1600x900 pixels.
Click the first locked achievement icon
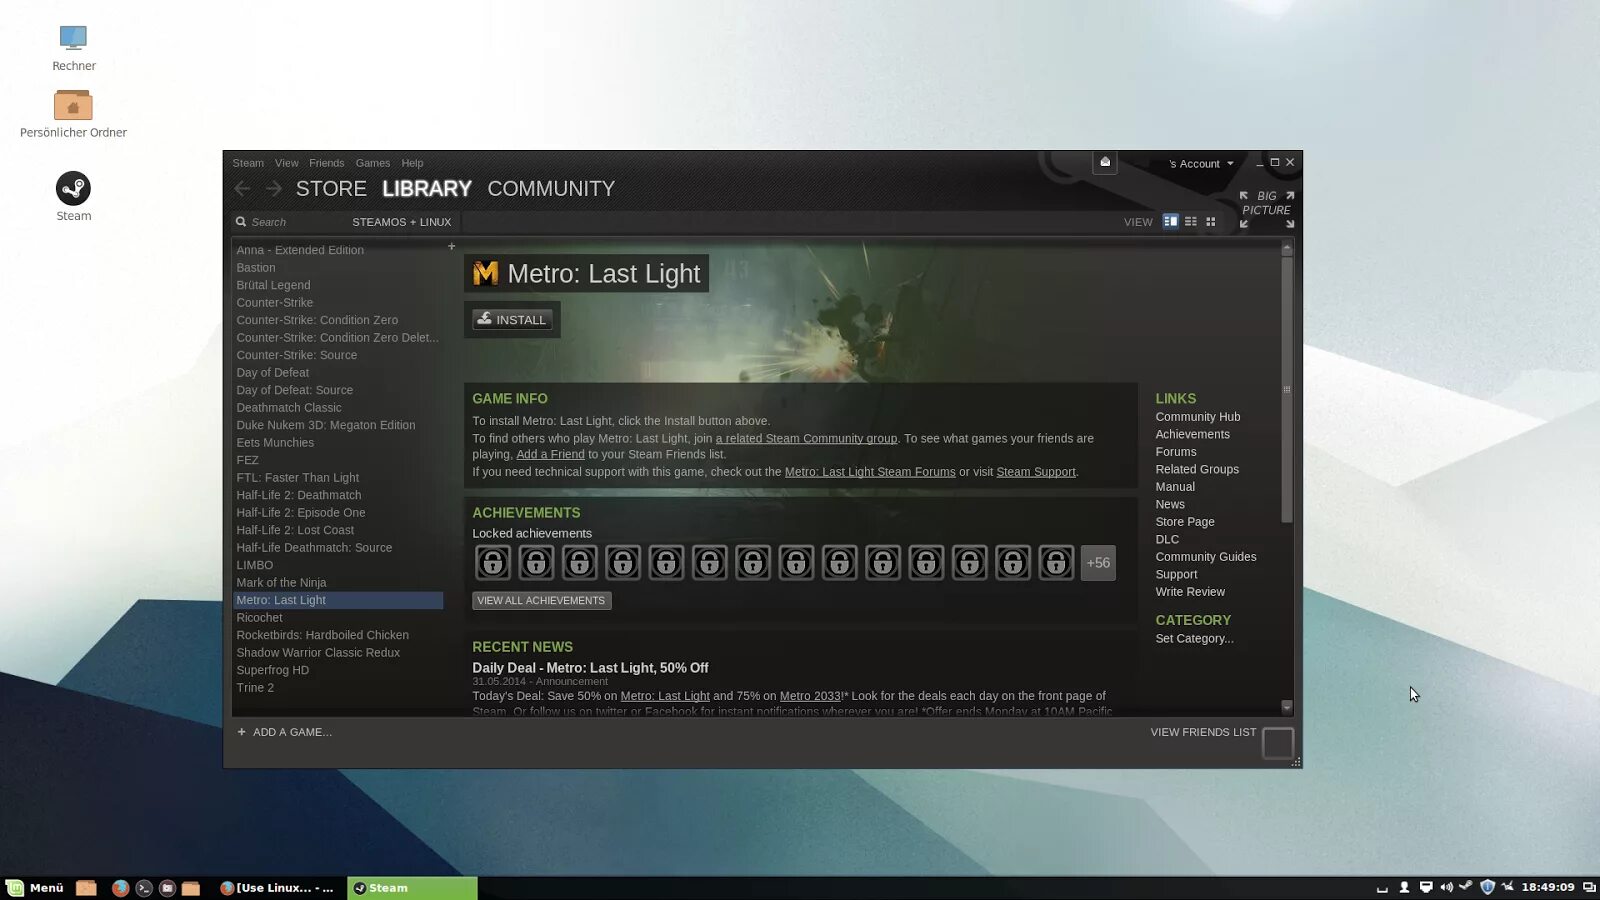[492, 563]
